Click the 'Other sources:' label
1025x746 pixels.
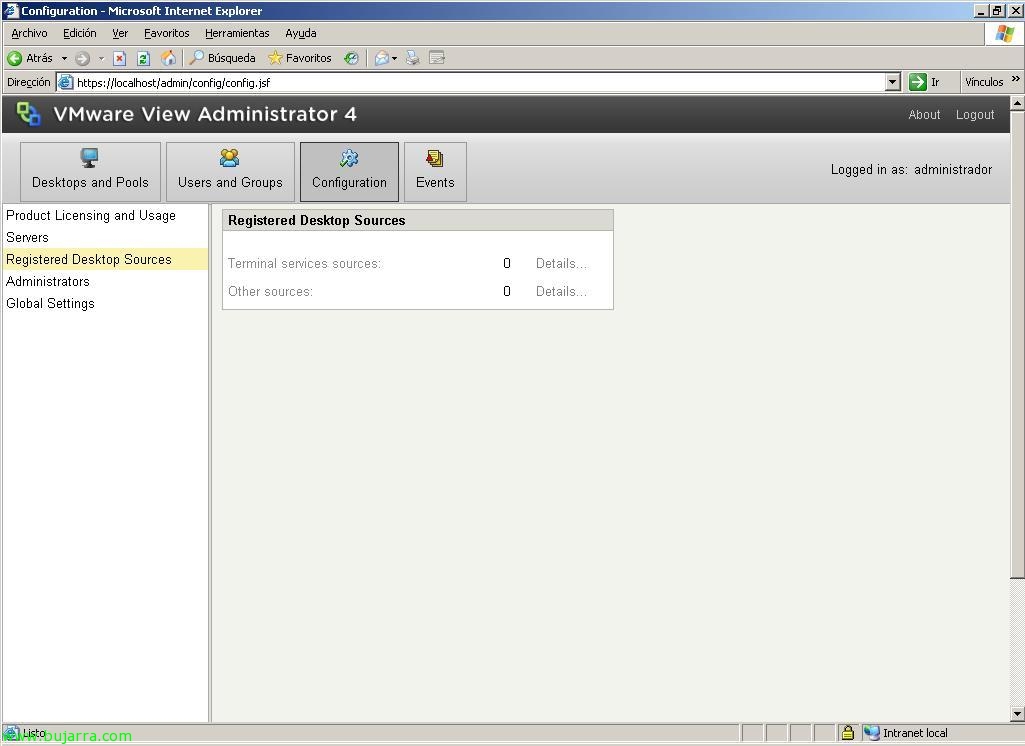tap(271, 292)
